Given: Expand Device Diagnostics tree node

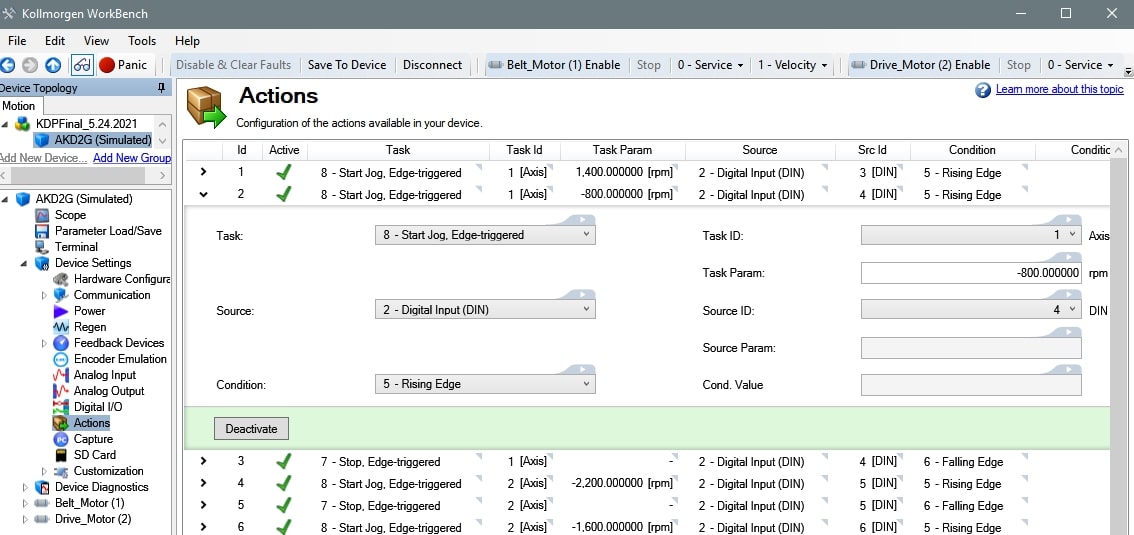Looking at the screenshot, I should [25, 487].
